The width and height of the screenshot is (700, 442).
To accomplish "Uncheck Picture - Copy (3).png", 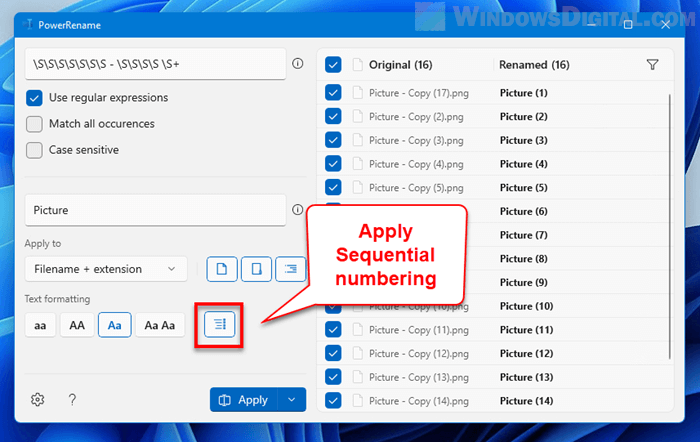I will (333, 140).
